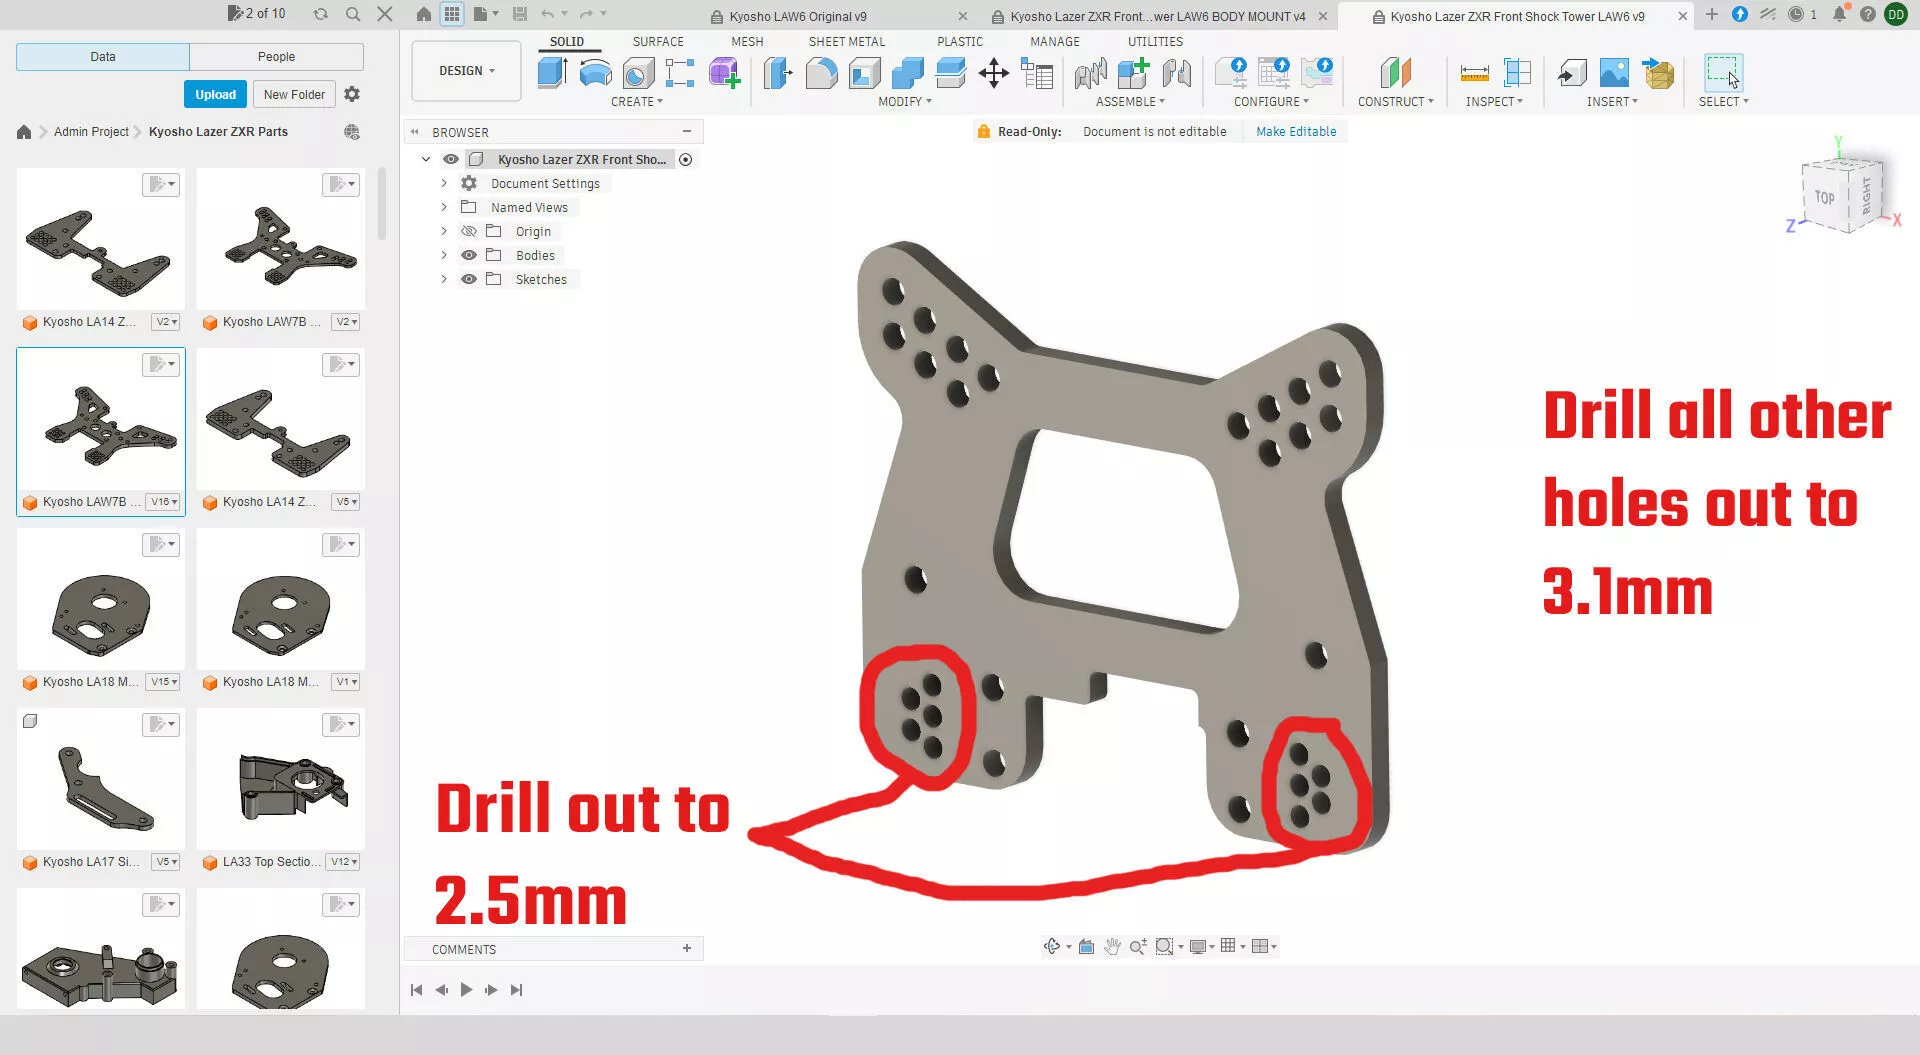Select the Offset Plane construct icon
Viewport: 1920px width, 1055px height.
1395,73
